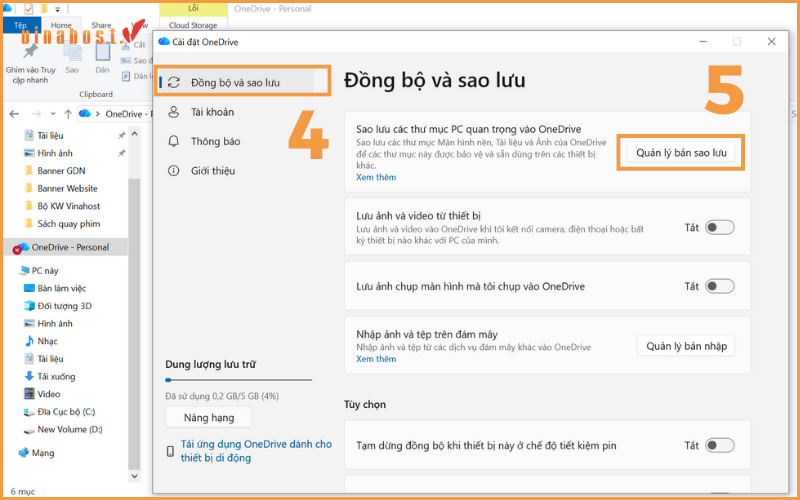Click the person icon beside Tài khoản
Image resolution: width=800 pixels, height=500 pixels.
coord(173,112)
